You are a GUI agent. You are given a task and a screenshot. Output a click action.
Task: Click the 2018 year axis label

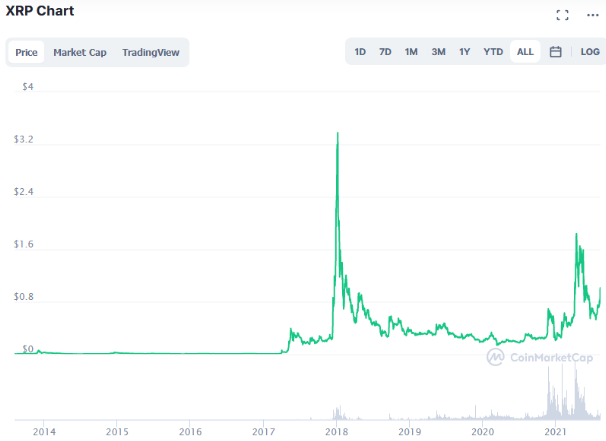(337, 432)
